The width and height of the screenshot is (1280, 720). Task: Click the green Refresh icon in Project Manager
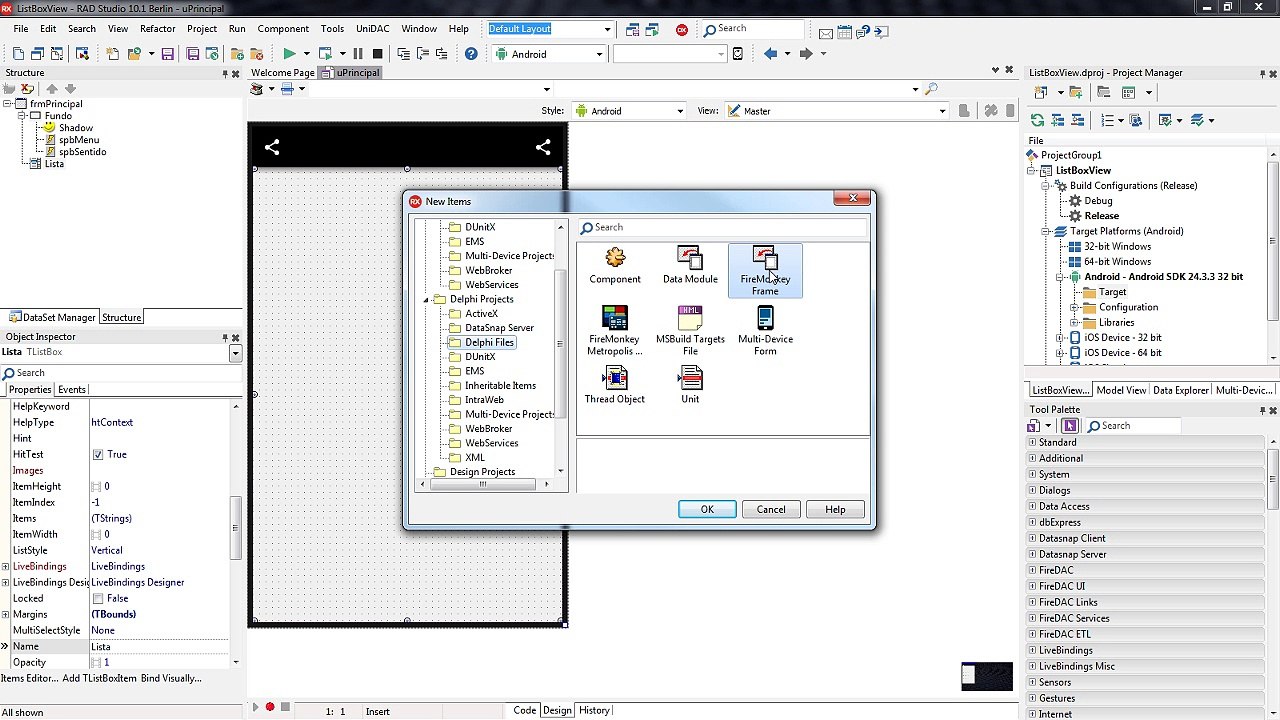(1037, 120)
